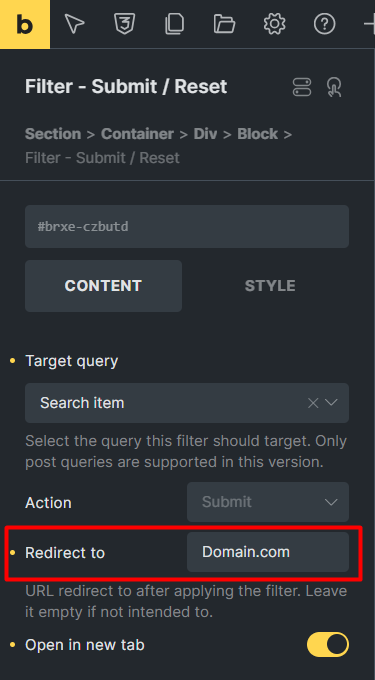Select the pointer selector mode icon
This screenshot has width=375, height=680.
click(74, 24)
